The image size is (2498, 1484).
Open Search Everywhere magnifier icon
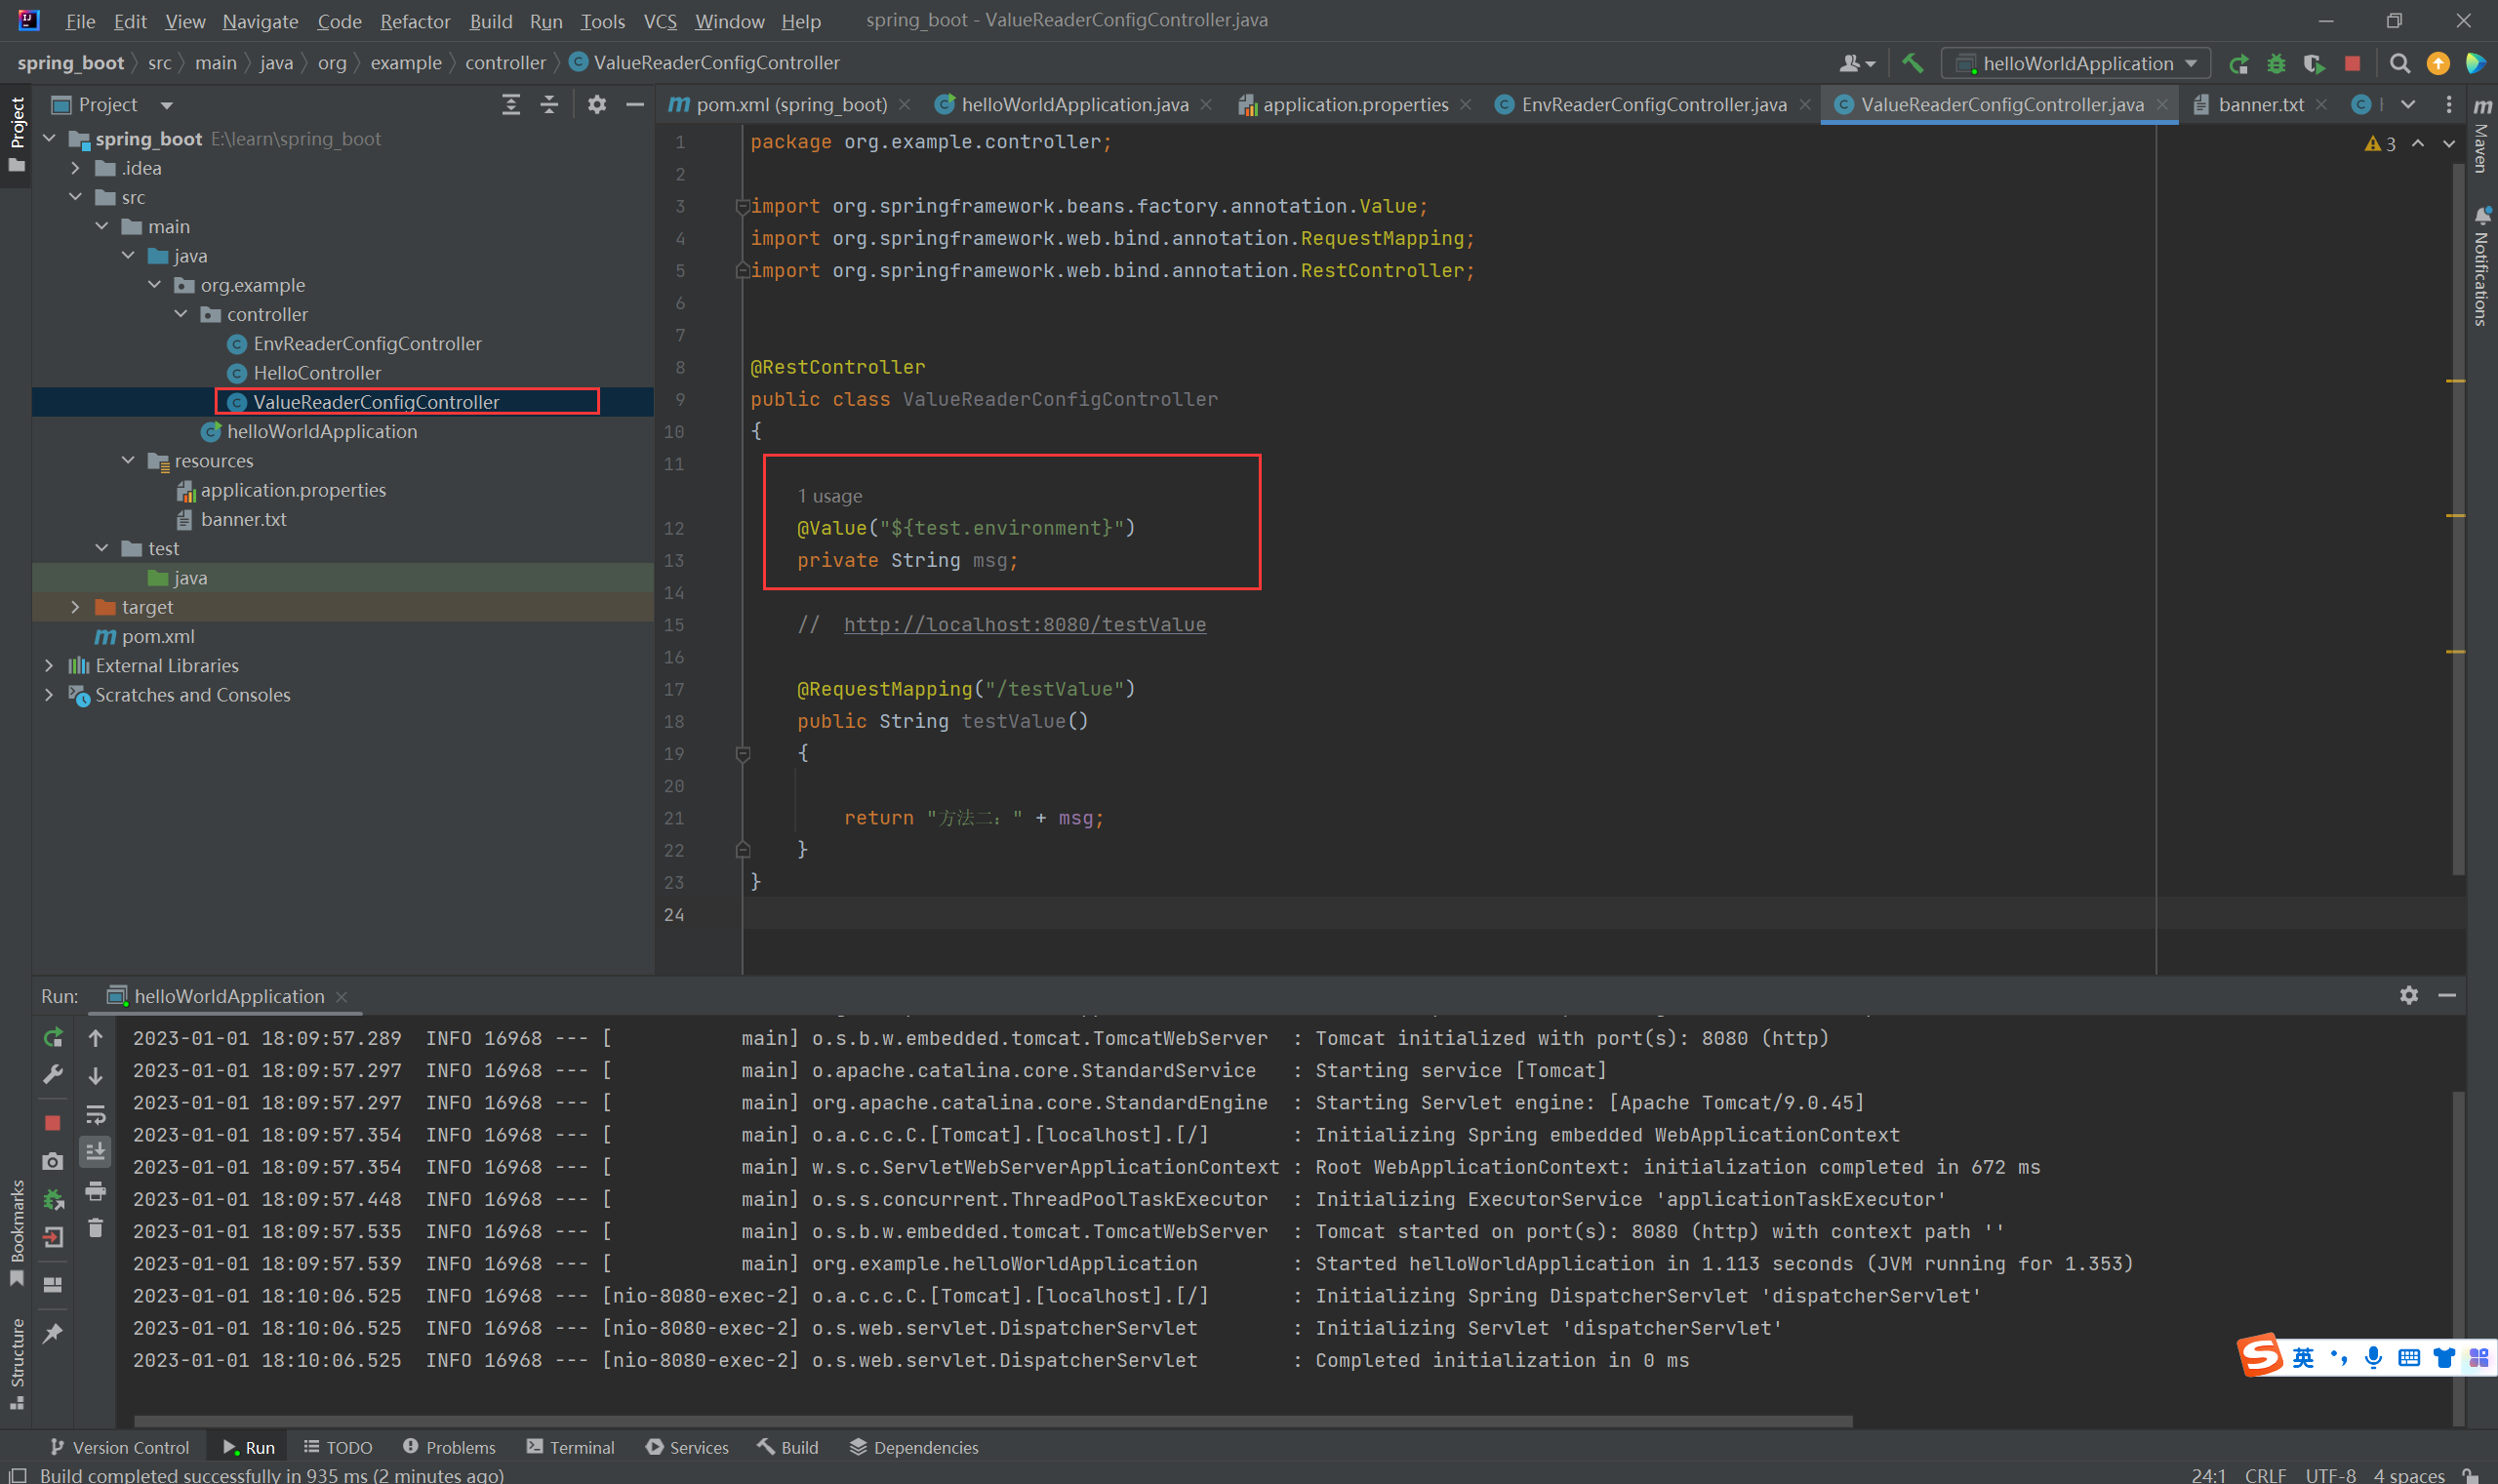2399,64
